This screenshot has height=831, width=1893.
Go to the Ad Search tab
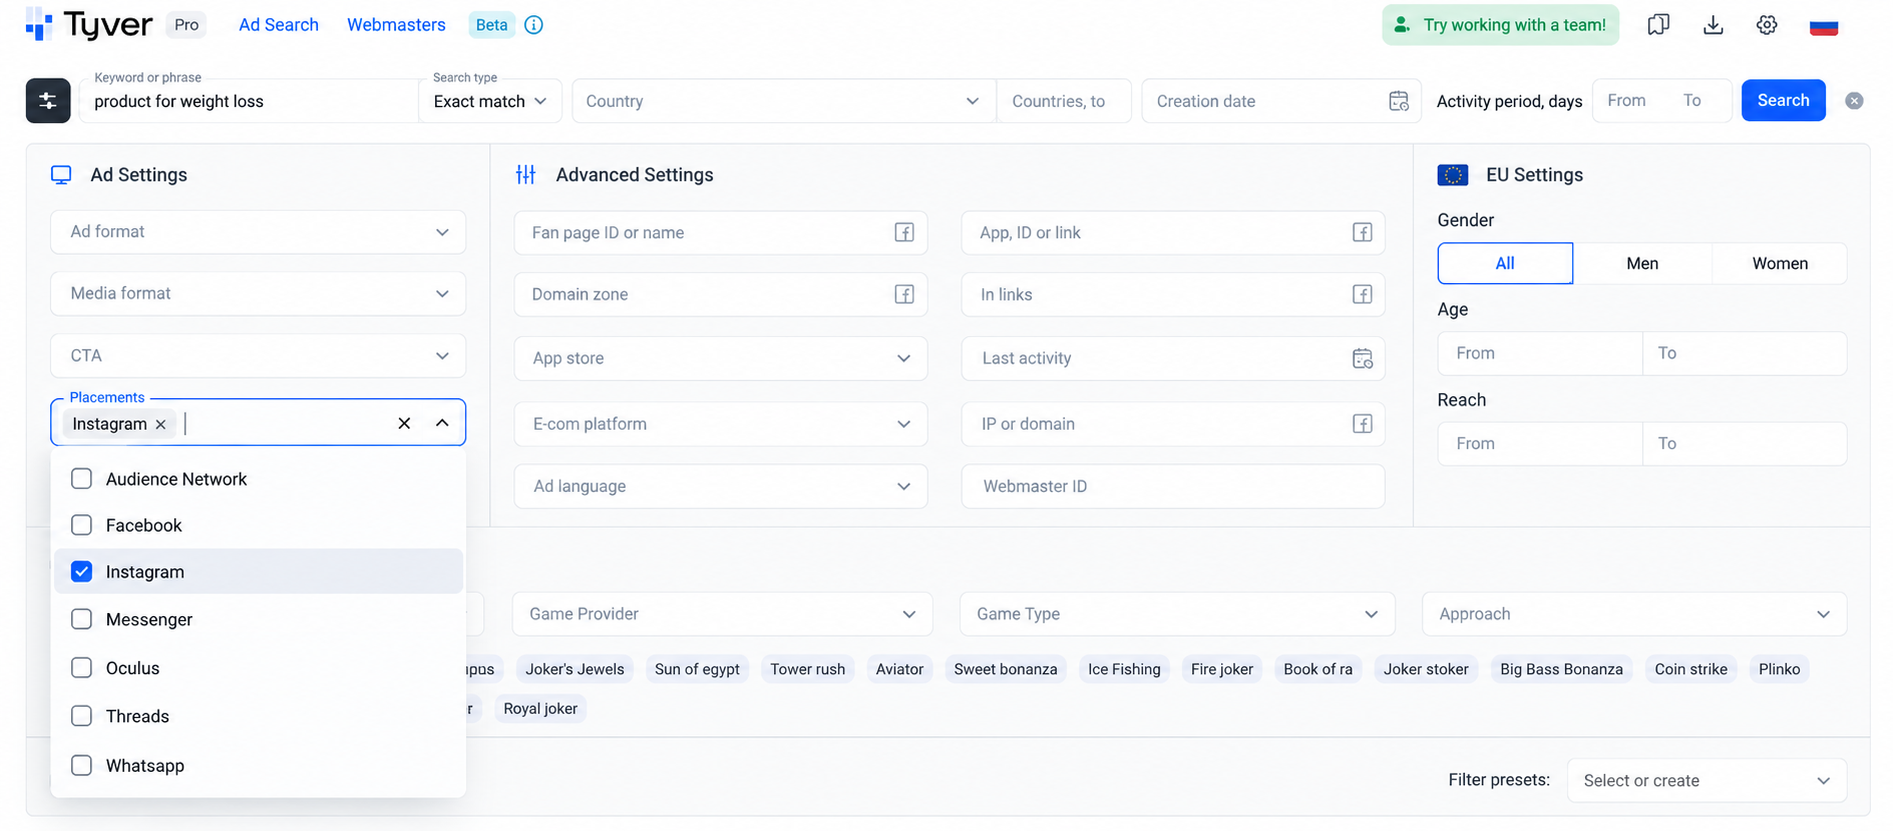tap(279, 25)
